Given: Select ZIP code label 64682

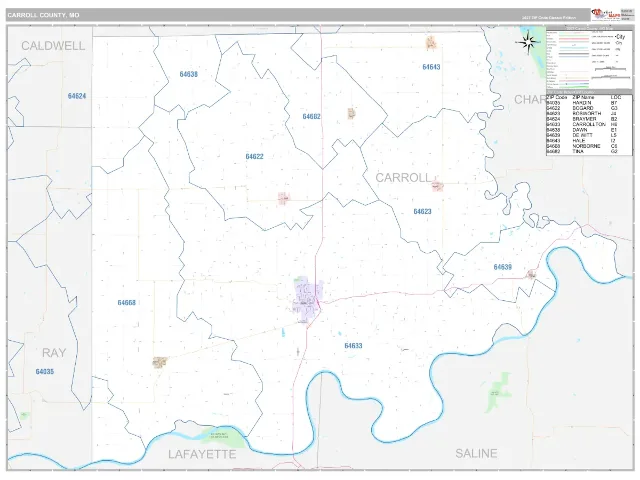Looking at the screenshot, I should pos(311,117).
